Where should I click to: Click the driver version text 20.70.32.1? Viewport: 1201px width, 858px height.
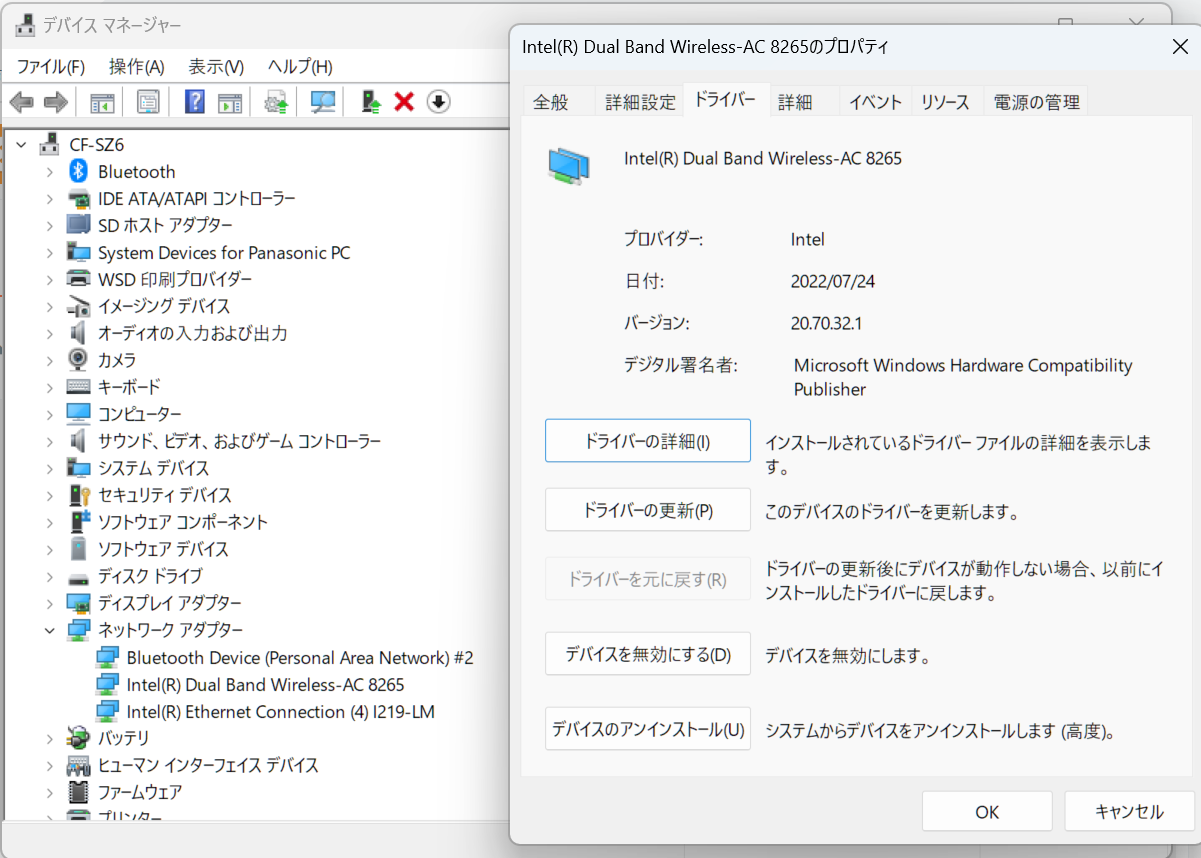tap(828, 323)
